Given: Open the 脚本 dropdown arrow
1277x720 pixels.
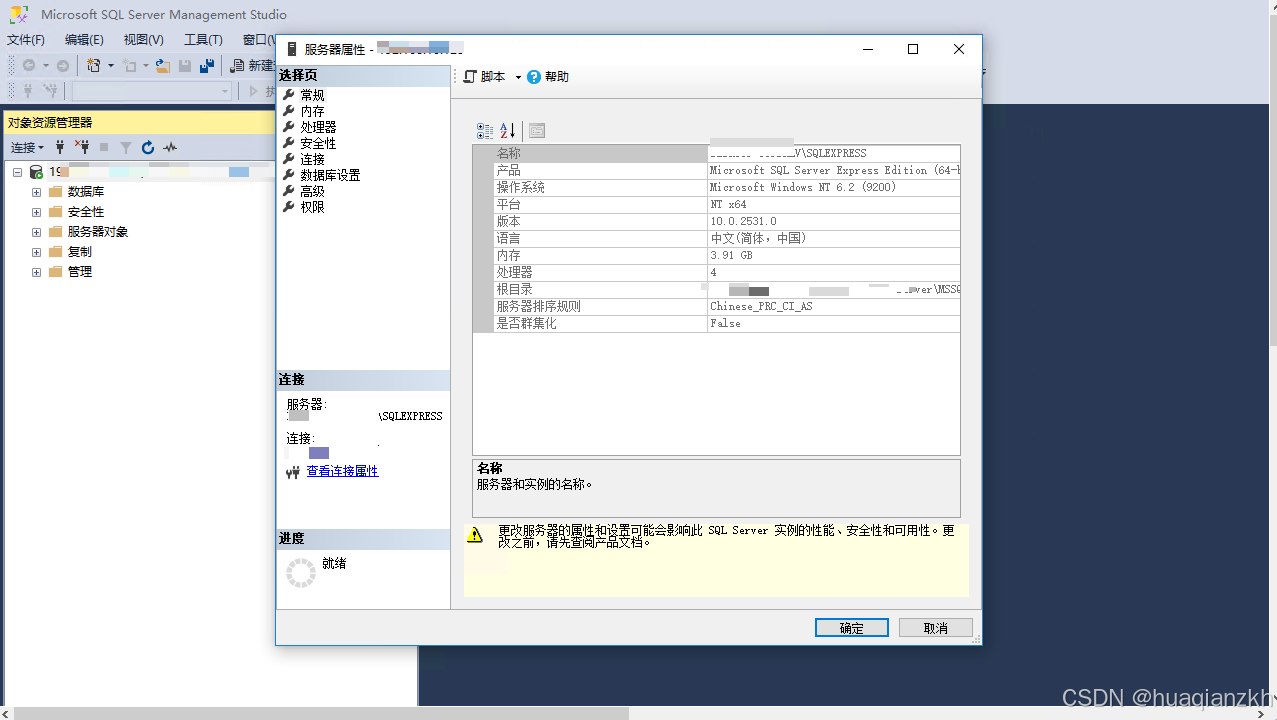Looking at the screenshot, I should [x=518, y=77].
